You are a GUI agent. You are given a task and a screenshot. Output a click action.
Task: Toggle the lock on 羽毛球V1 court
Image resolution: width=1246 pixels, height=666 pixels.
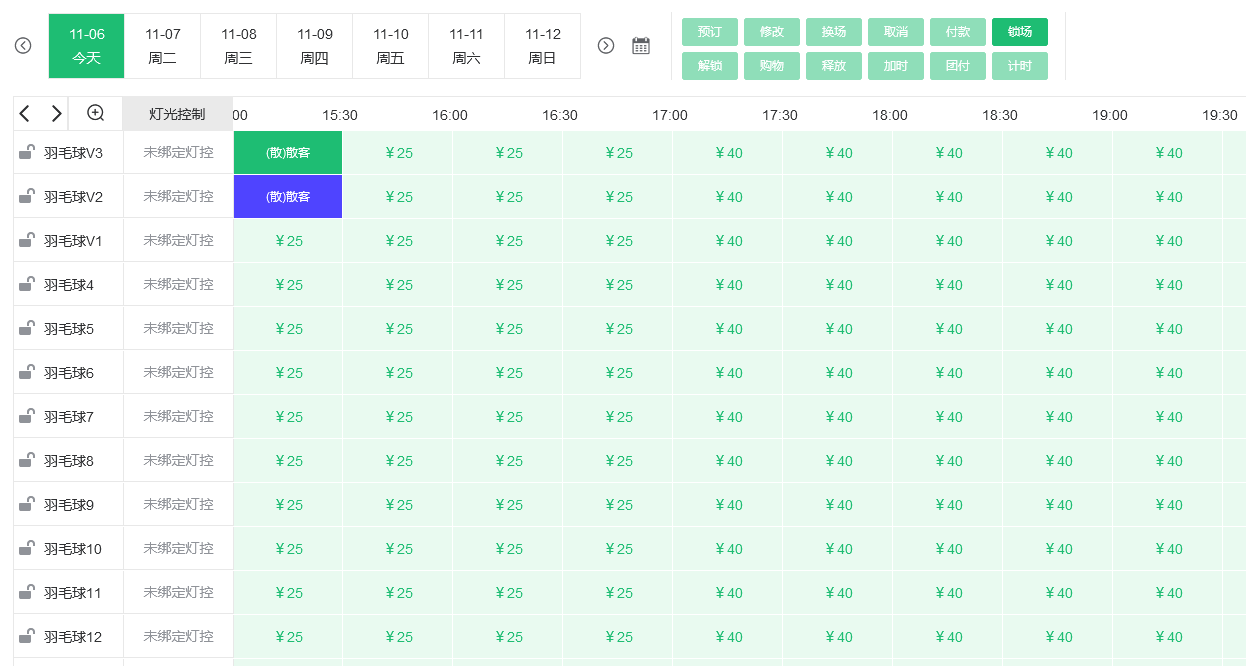[27, 240]
